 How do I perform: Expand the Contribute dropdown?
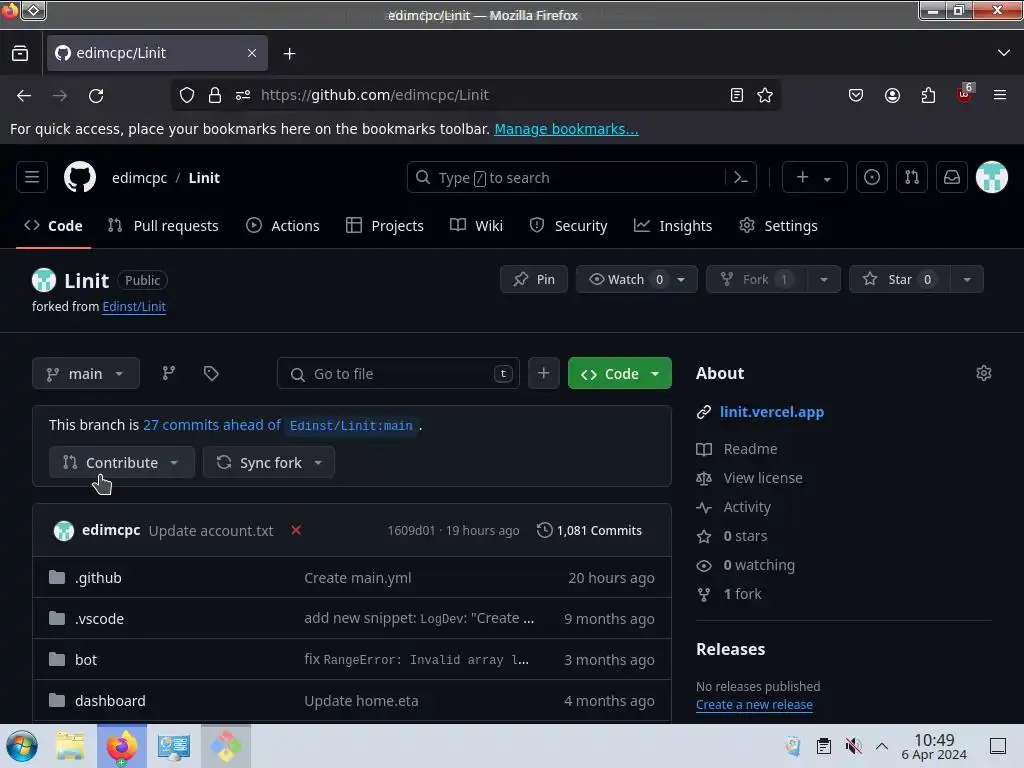tap(121, 462)
